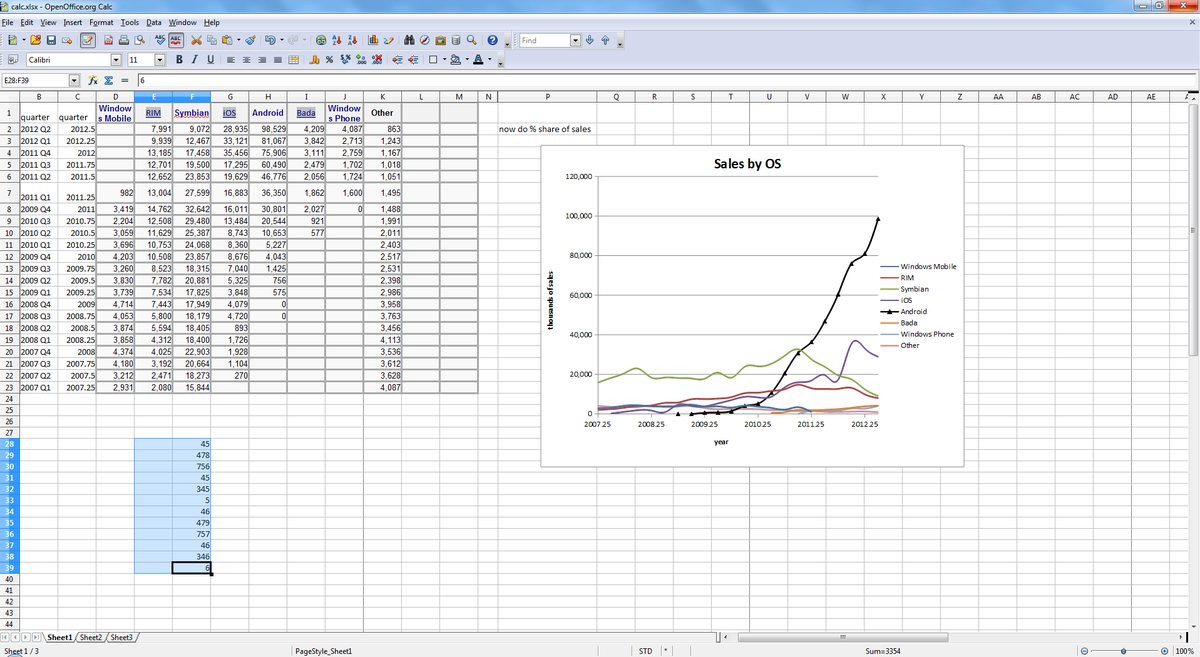Expand the Name Box cell reference dropdown
The width and height of the screenshot is (1200, 657).
coord(74,80)
